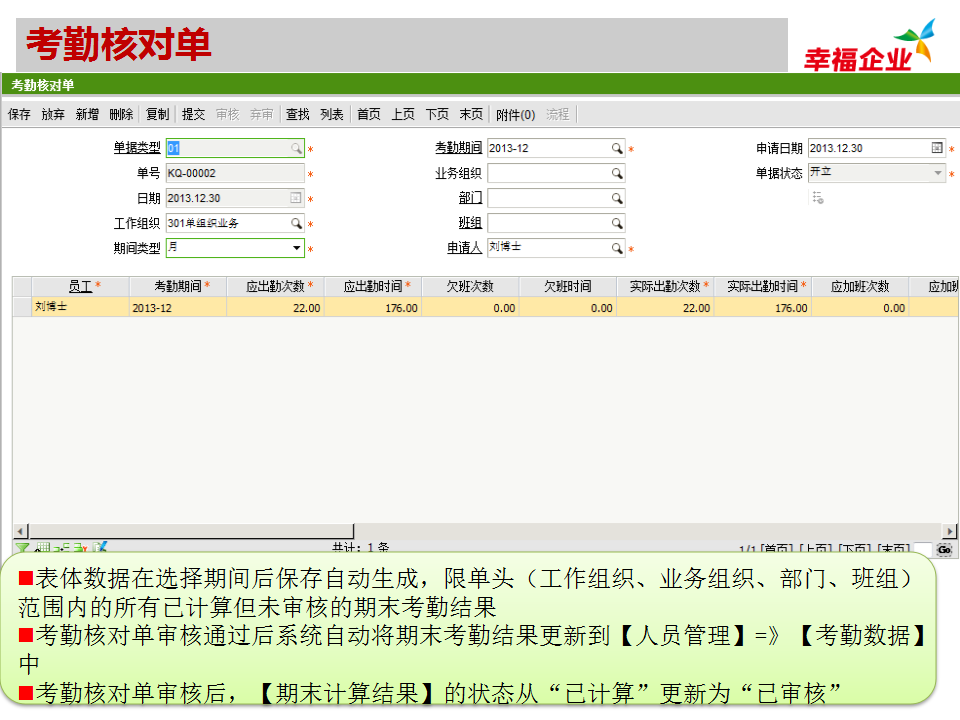Screen dimensions: 960x720
Task: Click 查找 toolbar button
Action: [297, 115]
